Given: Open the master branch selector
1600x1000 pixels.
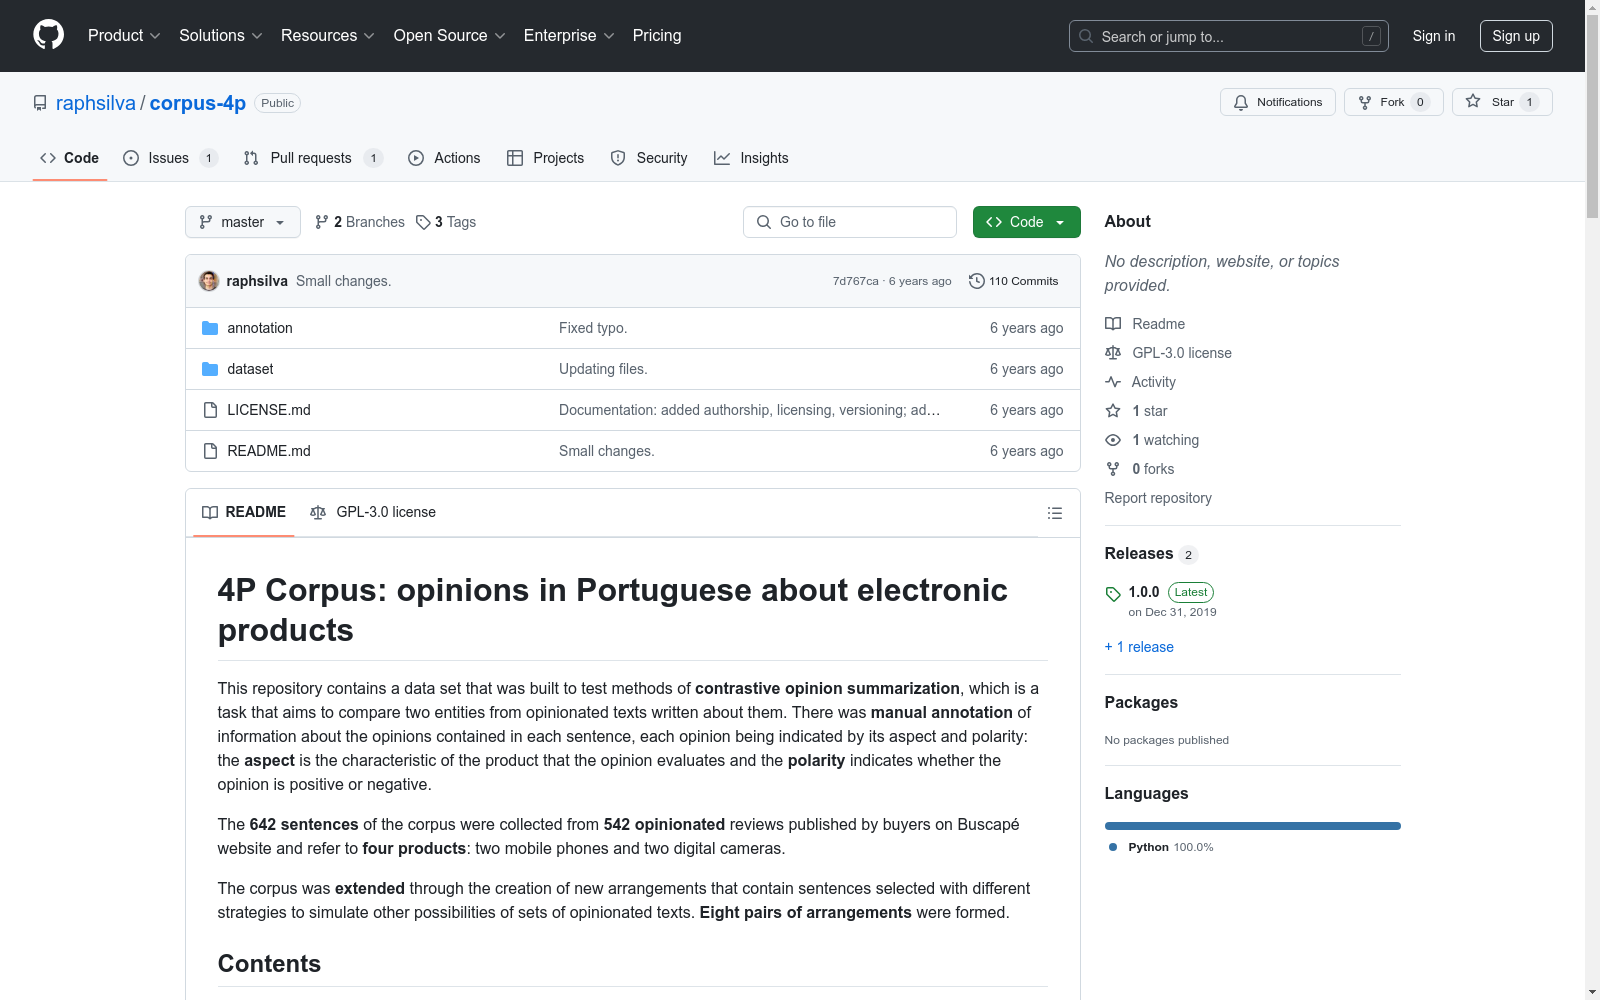Looking at the screenshot, I should tap(243, 222).
